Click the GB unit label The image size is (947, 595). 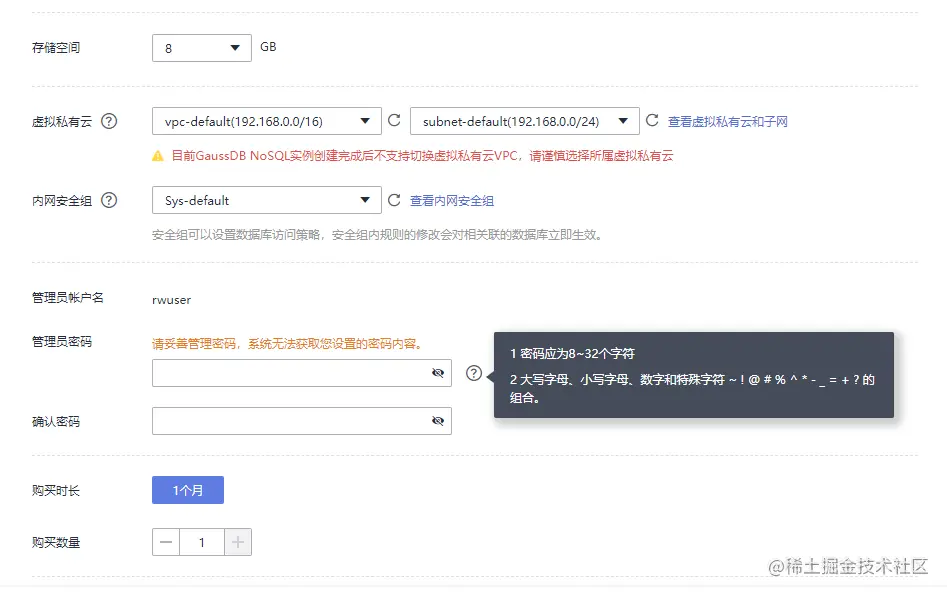(x=268, y=47)
